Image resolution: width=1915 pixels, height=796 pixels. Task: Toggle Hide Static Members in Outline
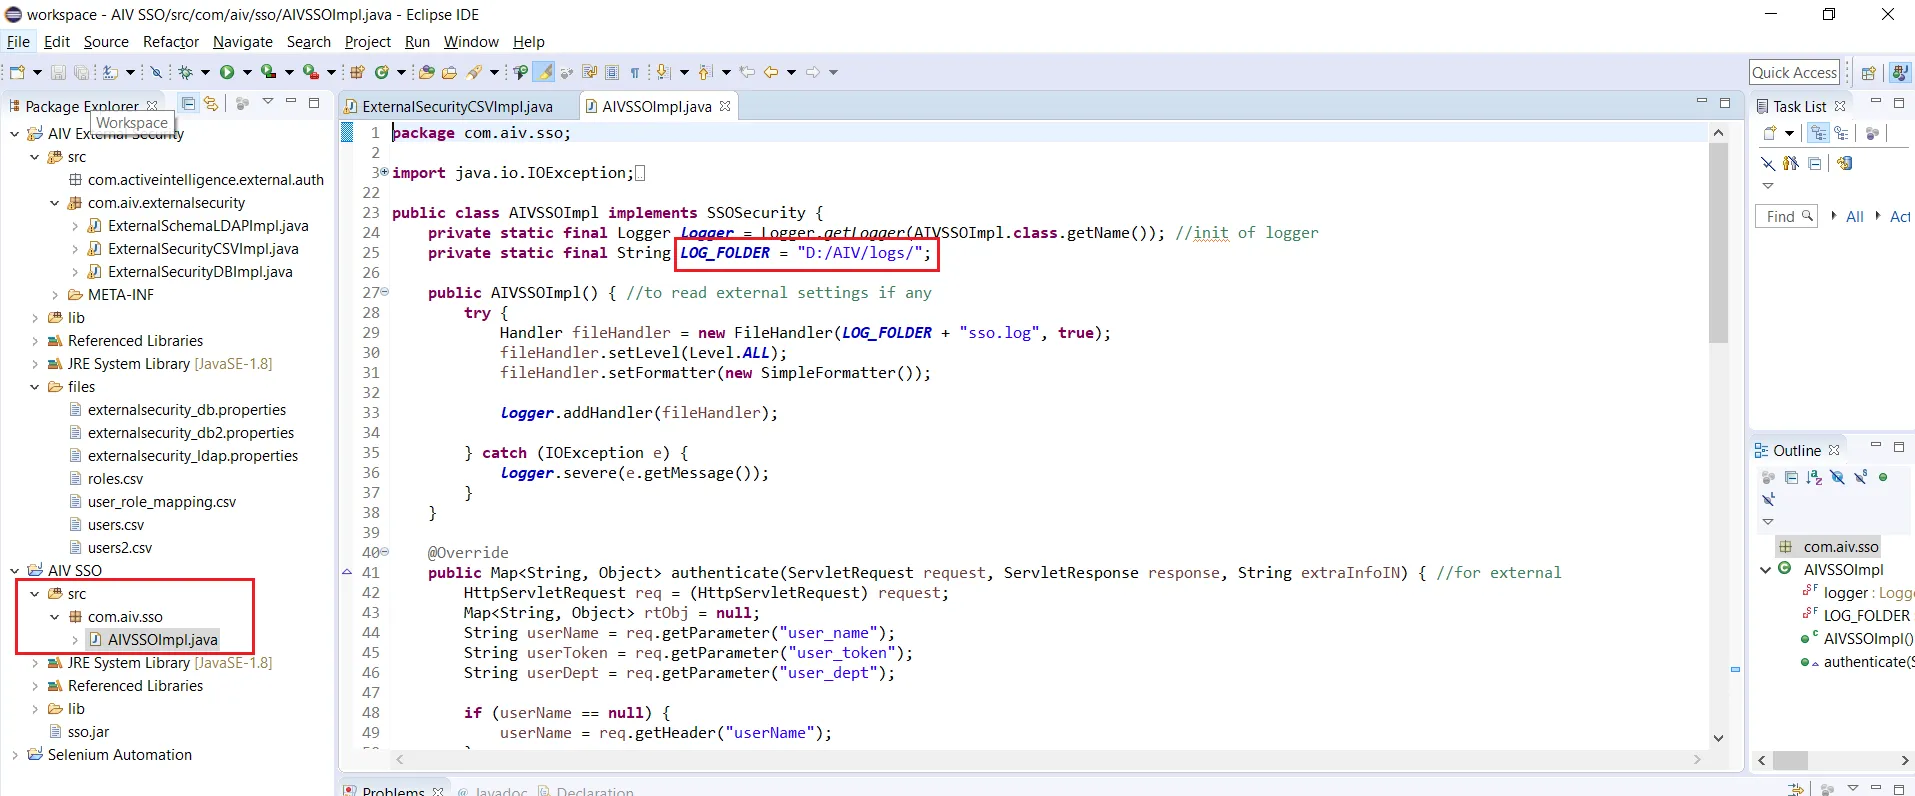pos(1861,477)
